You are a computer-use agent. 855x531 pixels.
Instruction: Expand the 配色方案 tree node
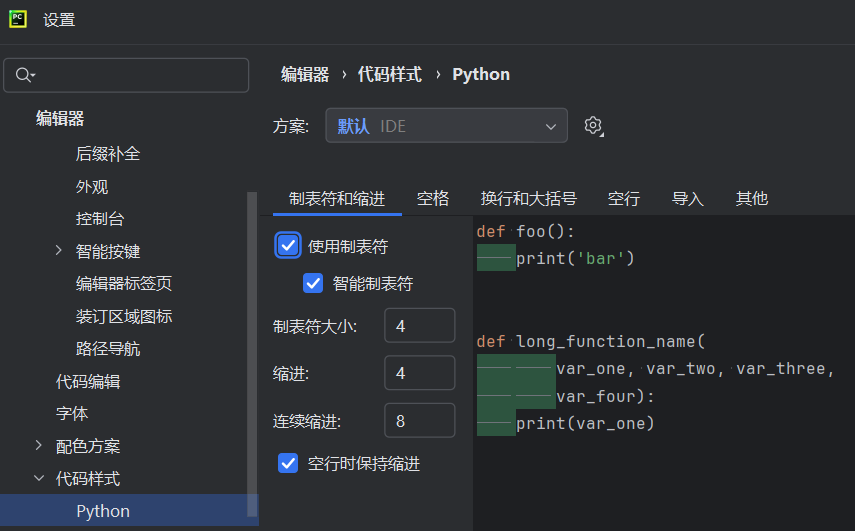38,446
